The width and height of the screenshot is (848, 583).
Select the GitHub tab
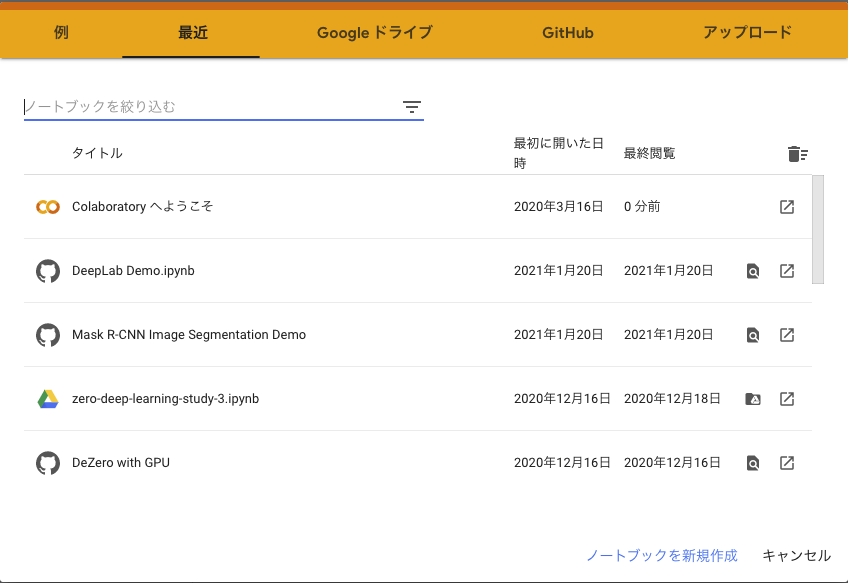(567, 32)
